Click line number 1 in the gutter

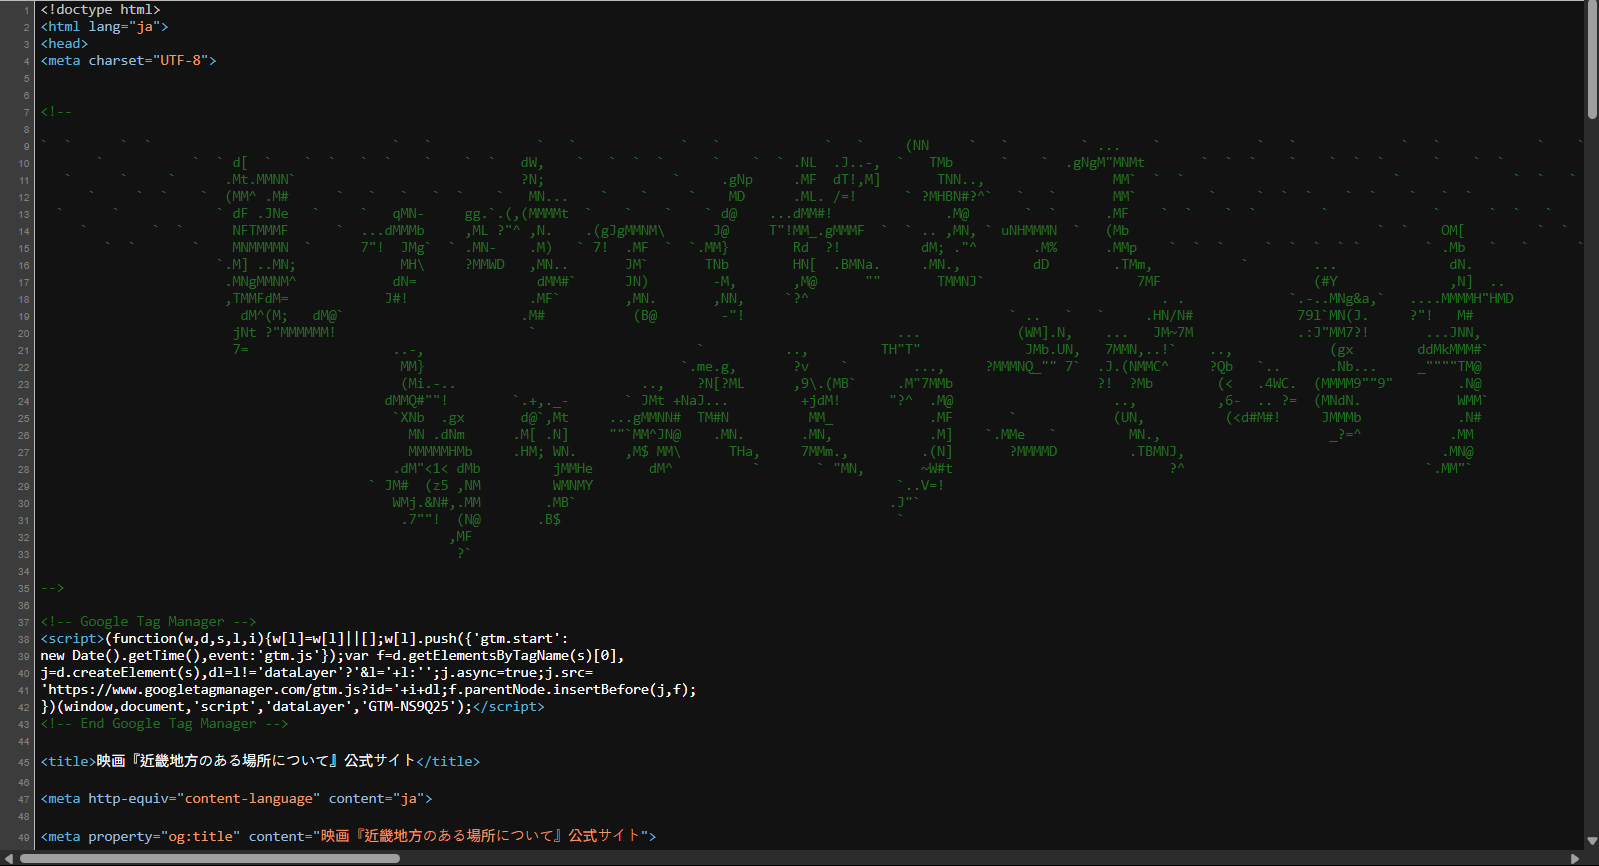click(x=27, y=10)
